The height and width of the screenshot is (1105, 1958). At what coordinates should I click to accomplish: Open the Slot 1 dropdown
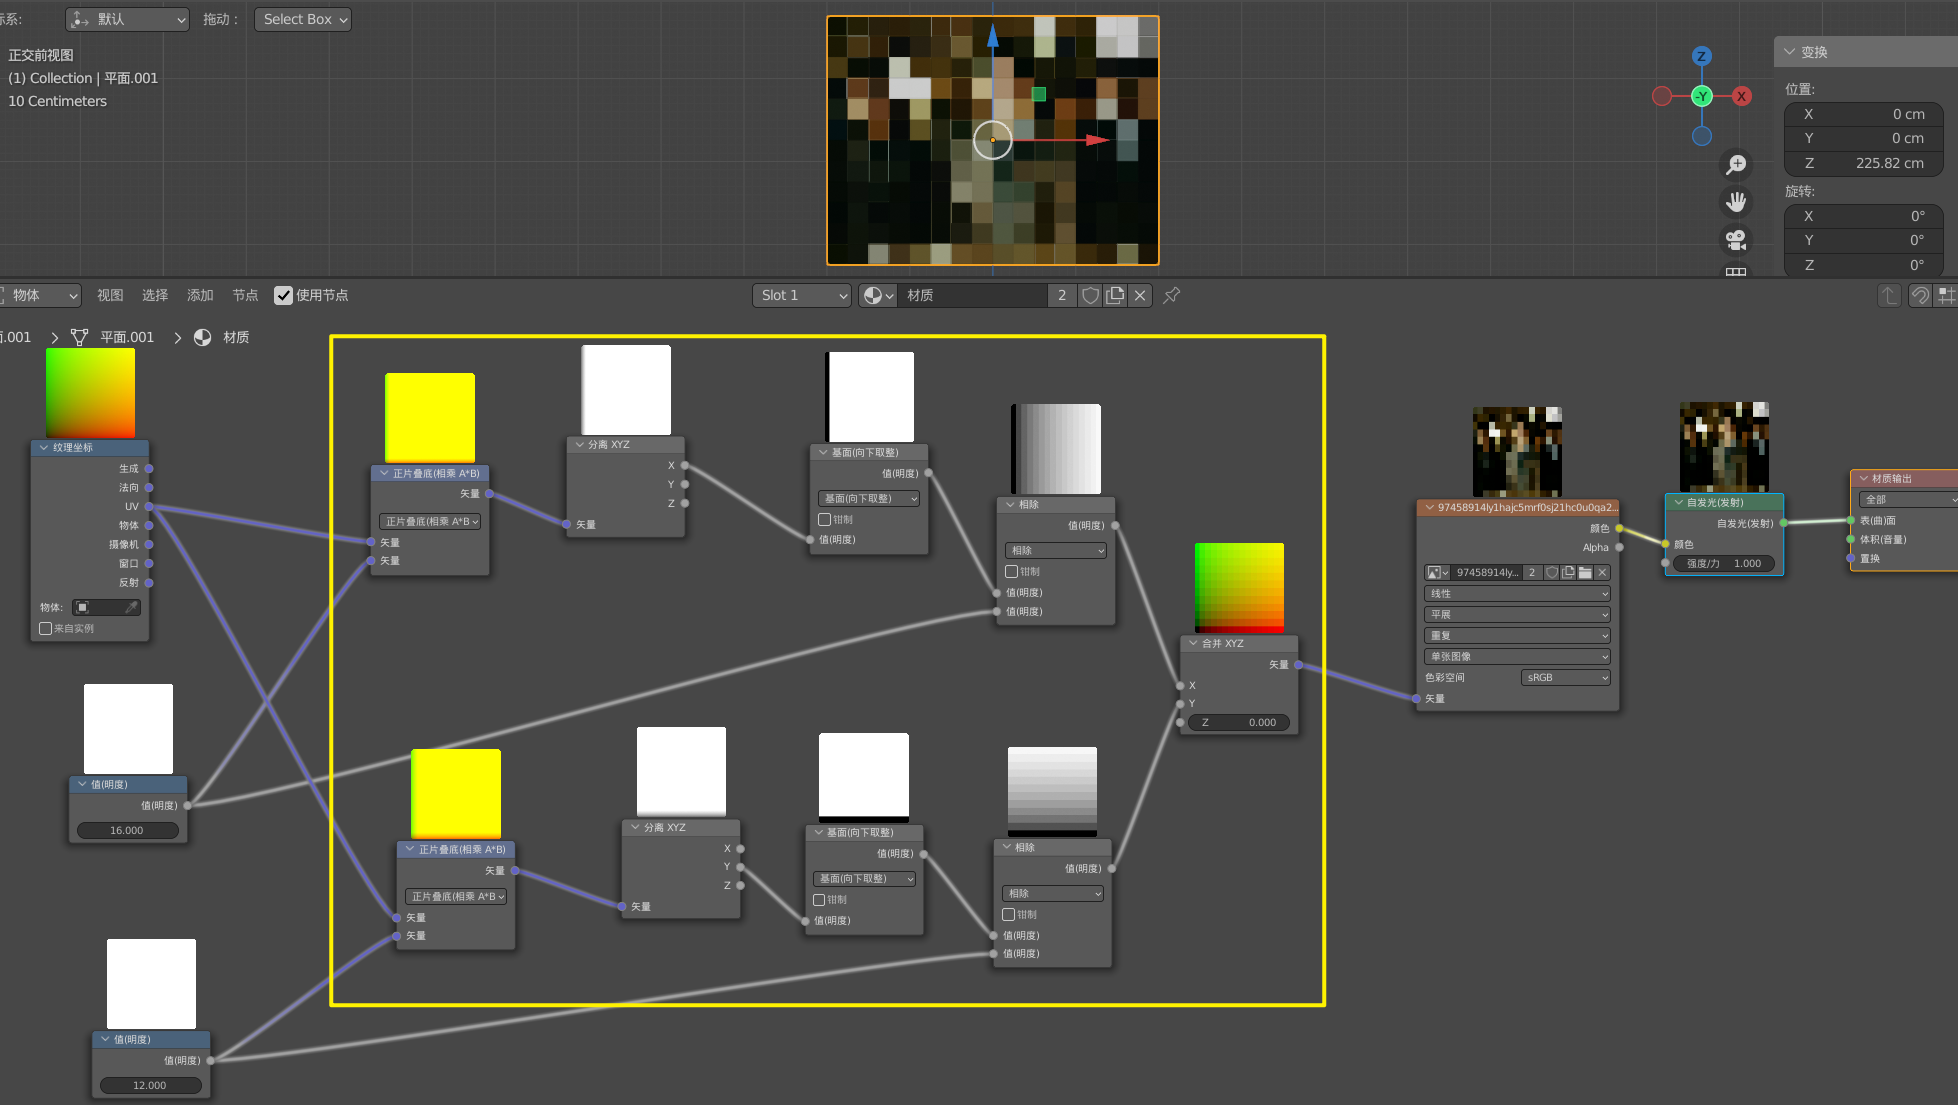tap(801, 295)
